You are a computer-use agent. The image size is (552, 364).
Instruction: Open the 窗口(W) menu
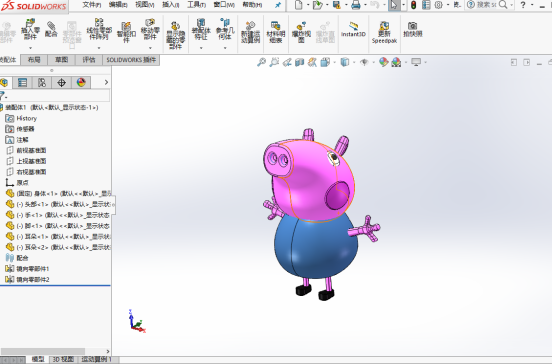224,5
